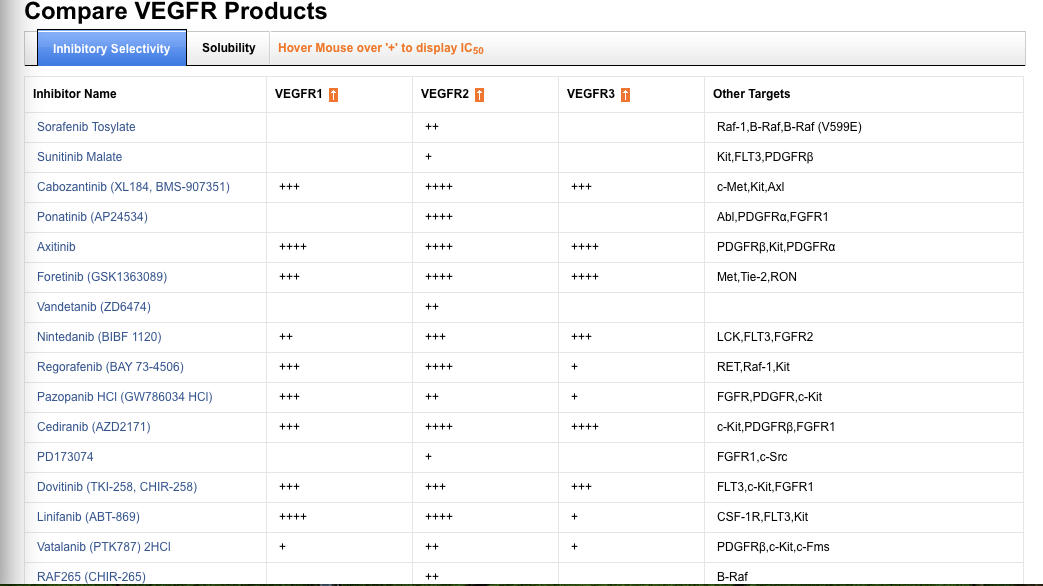Click Vatalanib VEGFR2 '++' rating
This screenshot has height=586, width=1043.
(x=432, y=547)
